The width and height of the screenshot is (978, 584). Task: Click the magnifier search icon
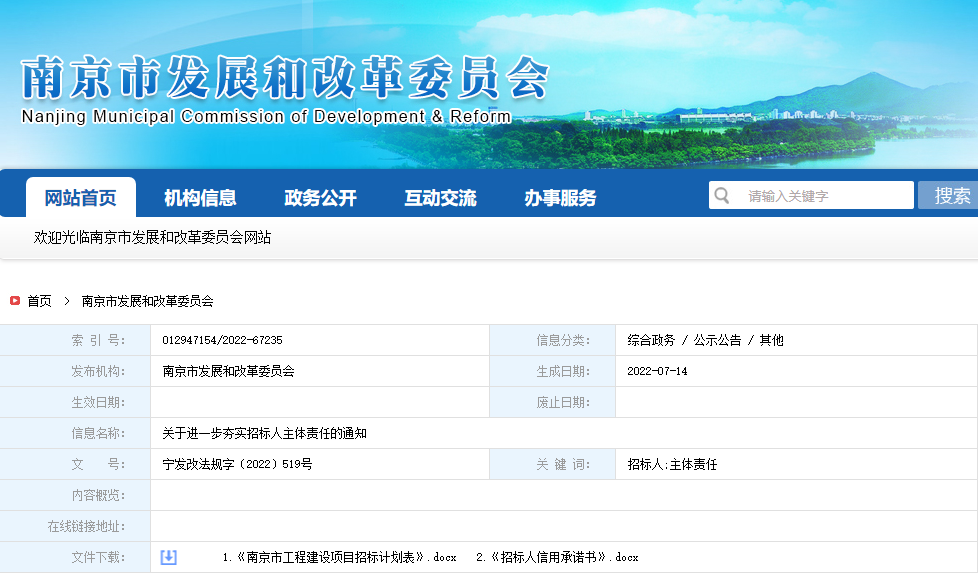(721, 194)
